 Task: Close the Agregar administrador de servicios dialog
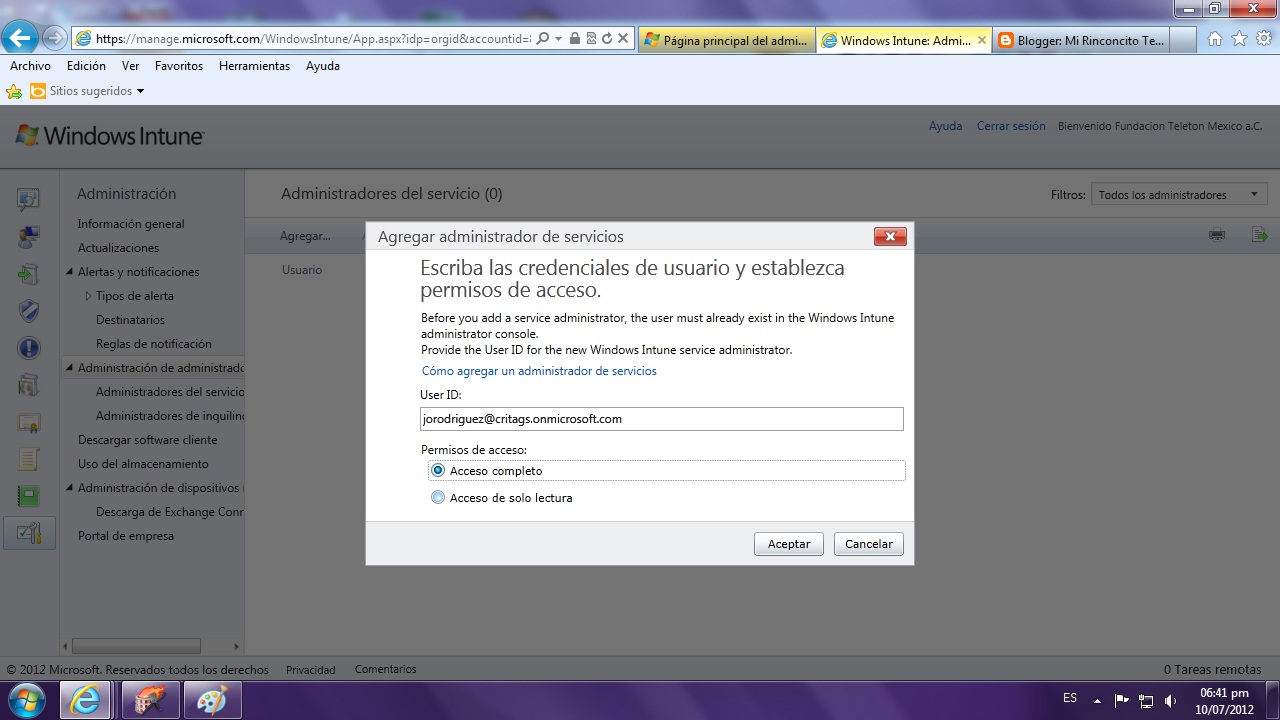[x=890, y=237]
